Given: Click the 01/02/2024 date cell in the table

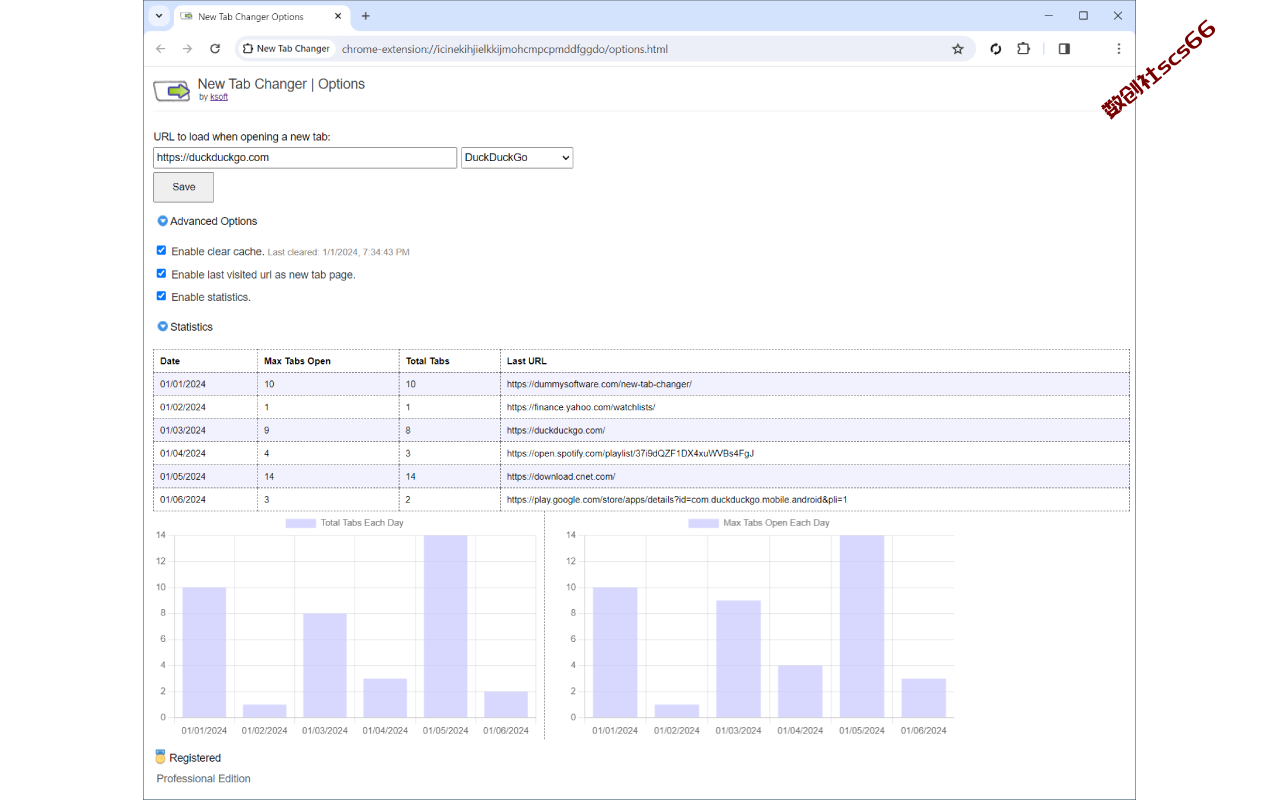Looking at the screenshot, I should pos(205,407).
